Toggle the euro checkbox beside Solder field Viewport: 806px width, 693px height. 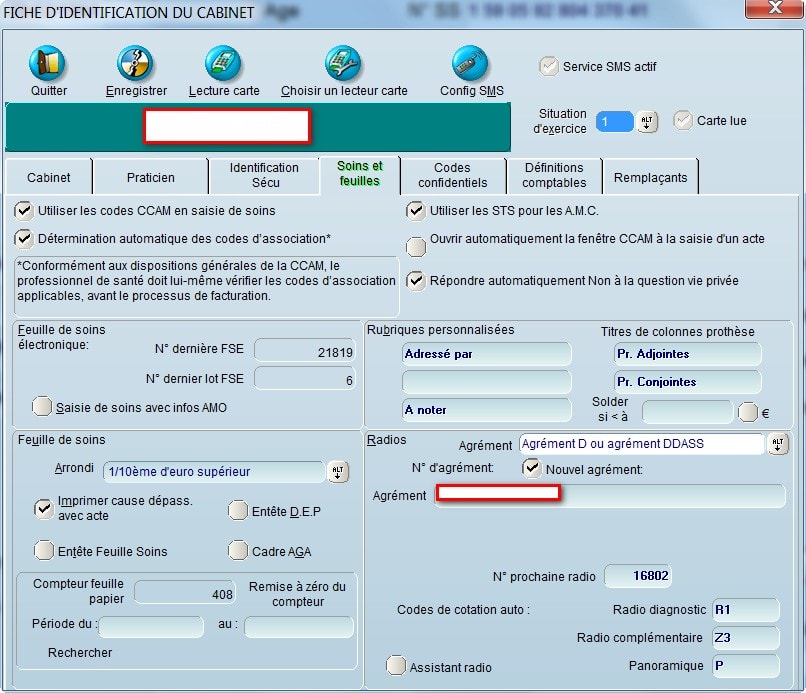point(747,412)
